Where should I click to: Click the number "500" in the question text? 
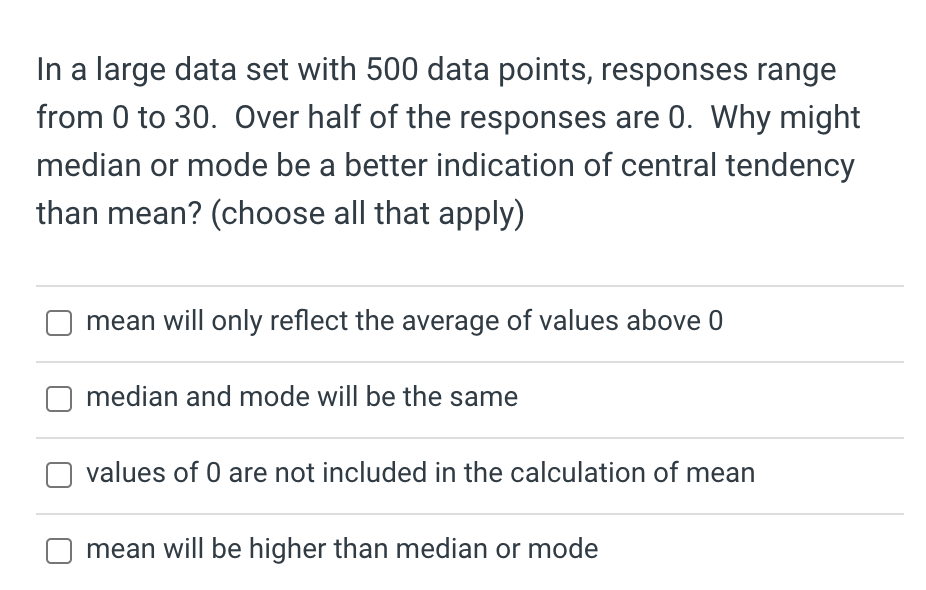pyautogui.click(x=386, y=69)
